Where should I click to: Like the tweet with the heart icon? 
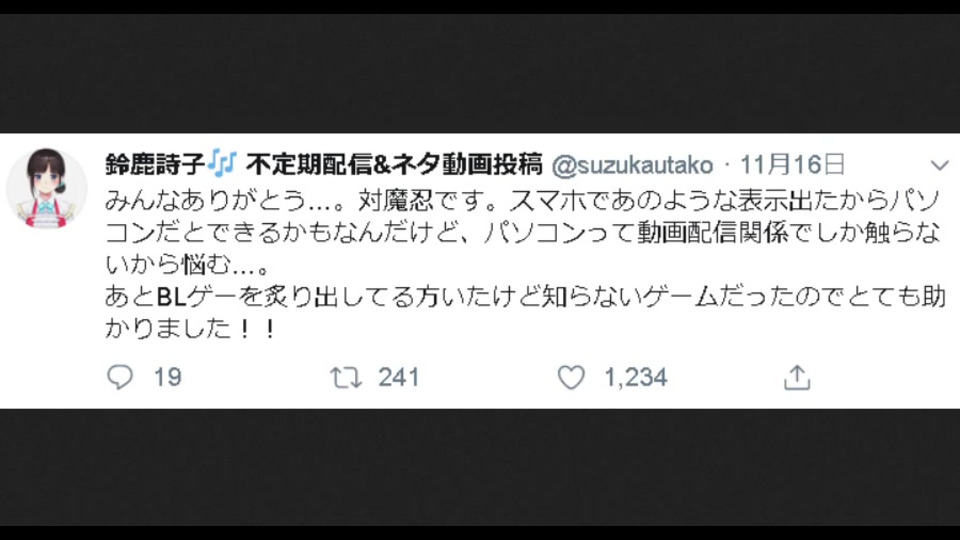571,377
